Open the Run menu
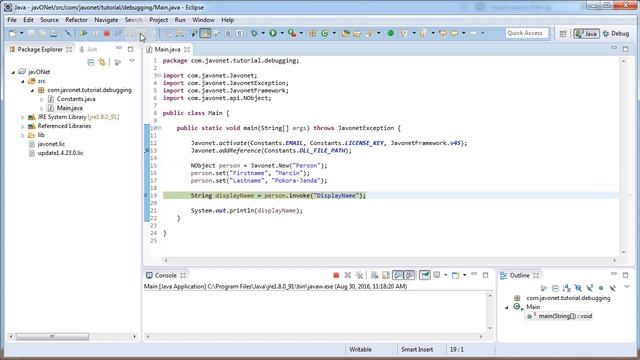This screenshot has height=360, width=640. [x=180, y=20]
